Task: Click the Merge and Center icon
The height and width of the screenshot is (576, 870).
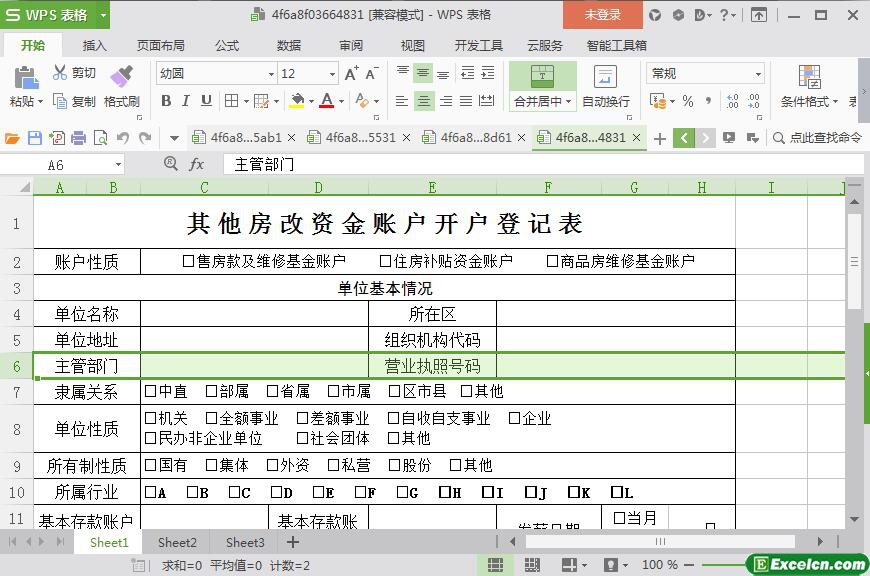Action: click(542, 76)
